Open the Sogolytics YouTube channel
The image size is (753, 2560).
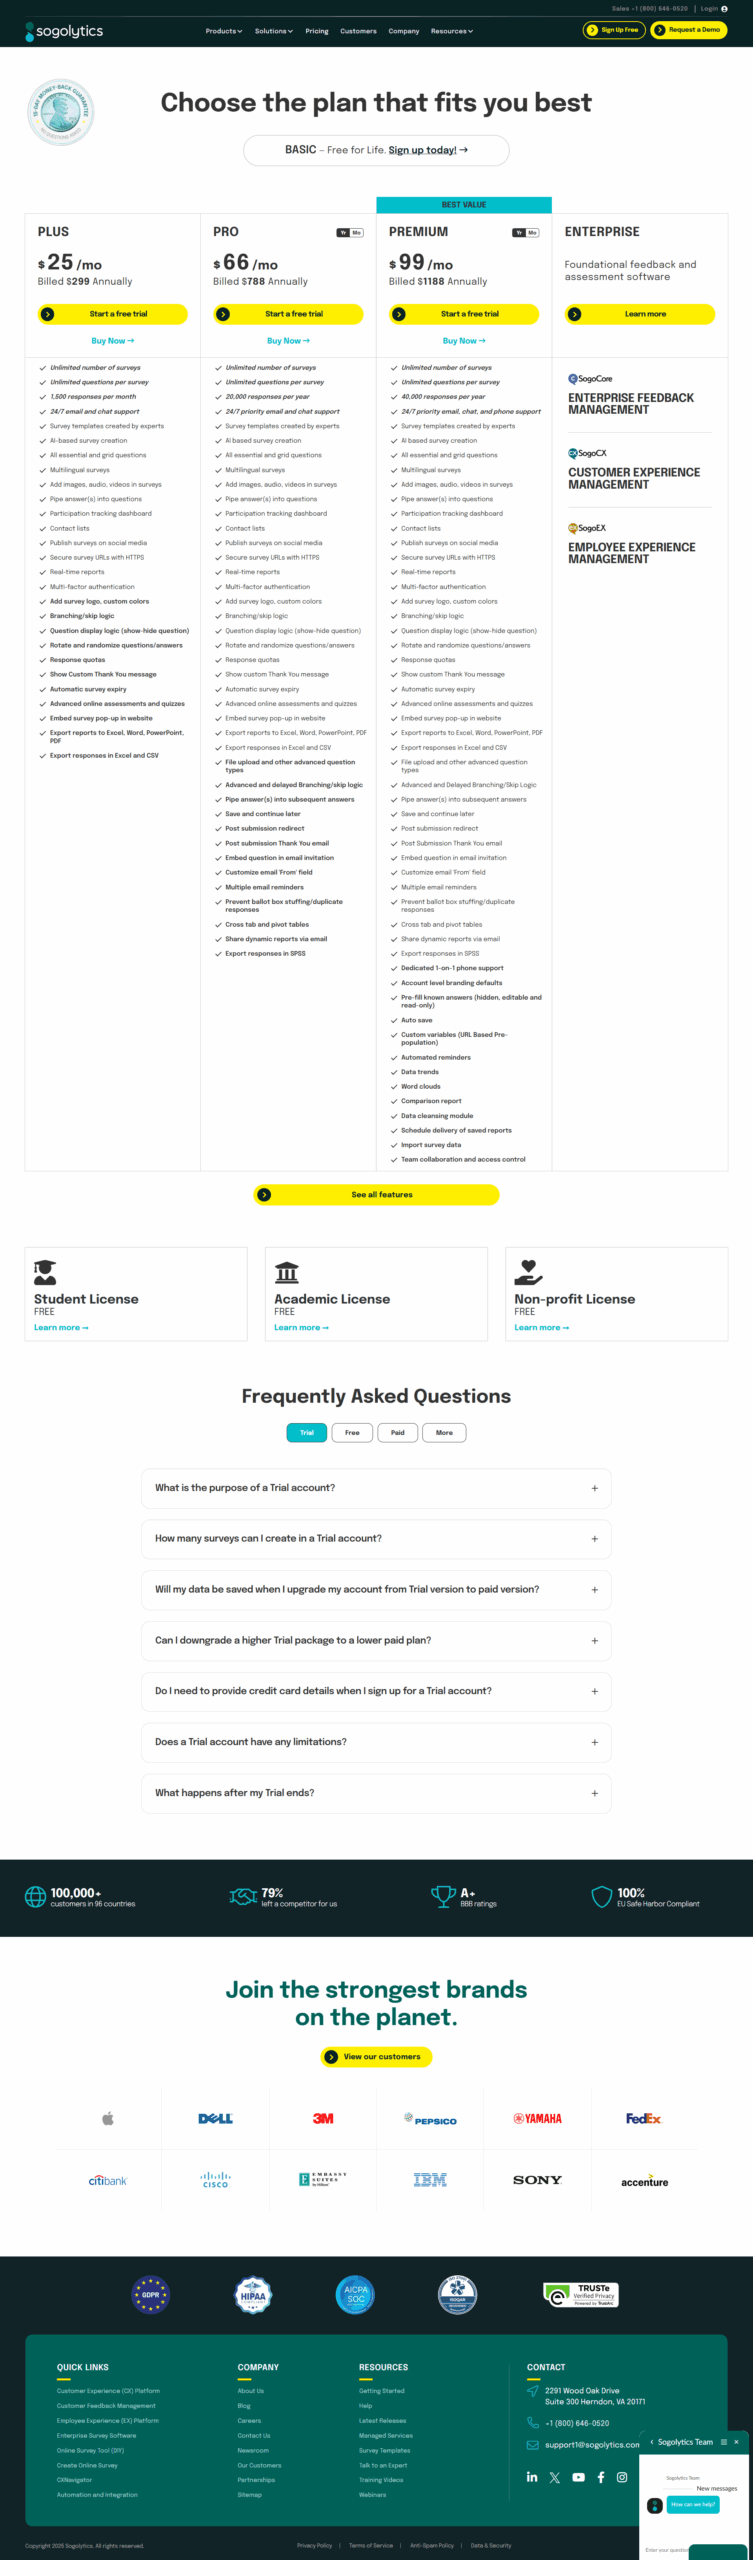point(578,2476)
